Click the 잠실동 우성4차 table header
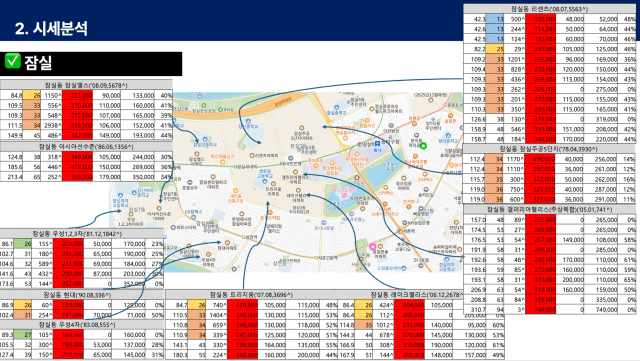The width and height of the screenshot is (640, 361). coord(82,325)
